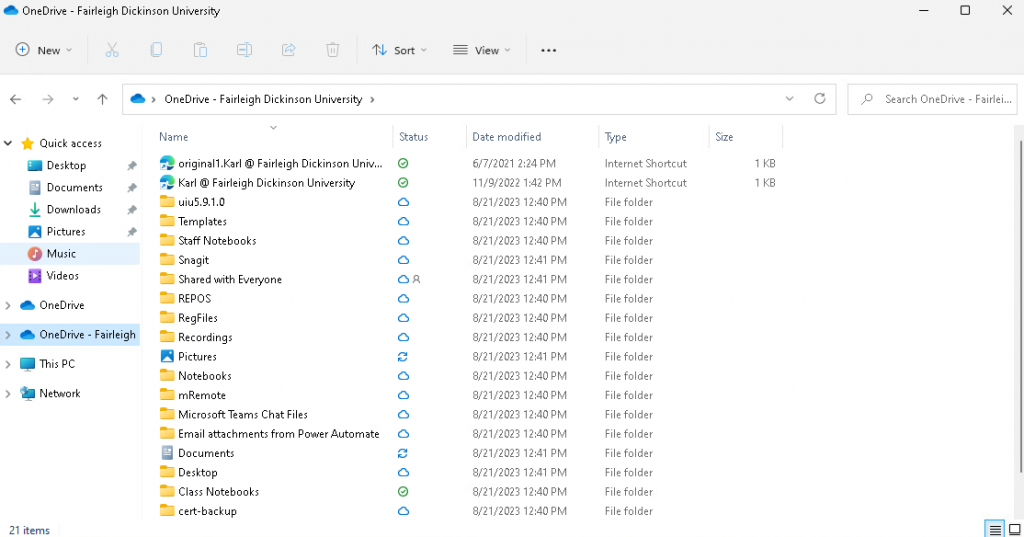Screen dimensions: 1024x537
Task: Click the Rename icon in toolbar
Action: (244, 50)
